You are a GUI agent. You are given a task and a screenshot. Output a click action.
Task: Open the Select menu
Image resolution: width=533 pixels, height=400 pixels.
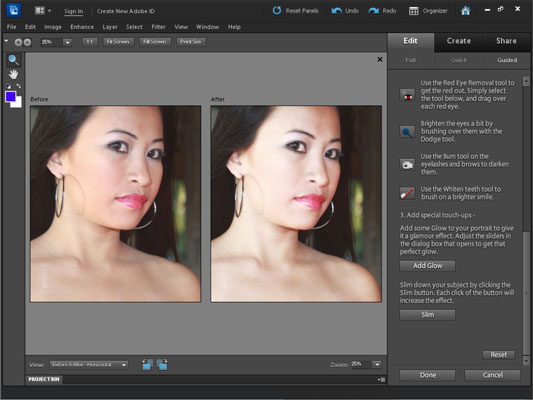click(134, 27)
